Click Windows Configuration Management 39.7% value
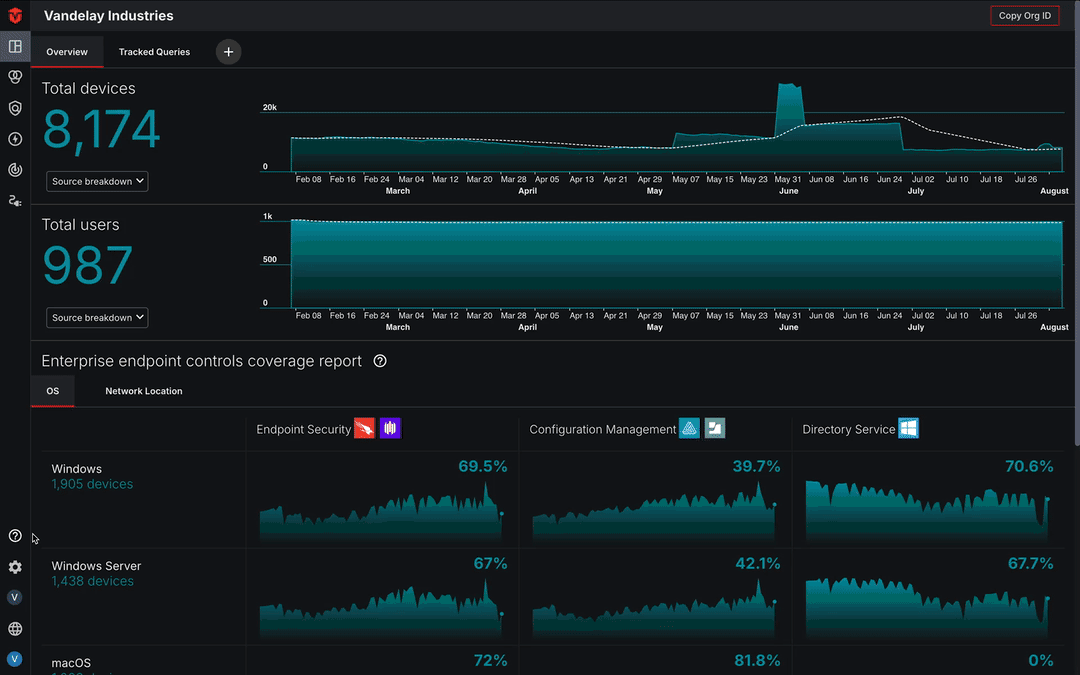Image resolution: width=1080 pixels, height=675 pixels. (756, 466)
